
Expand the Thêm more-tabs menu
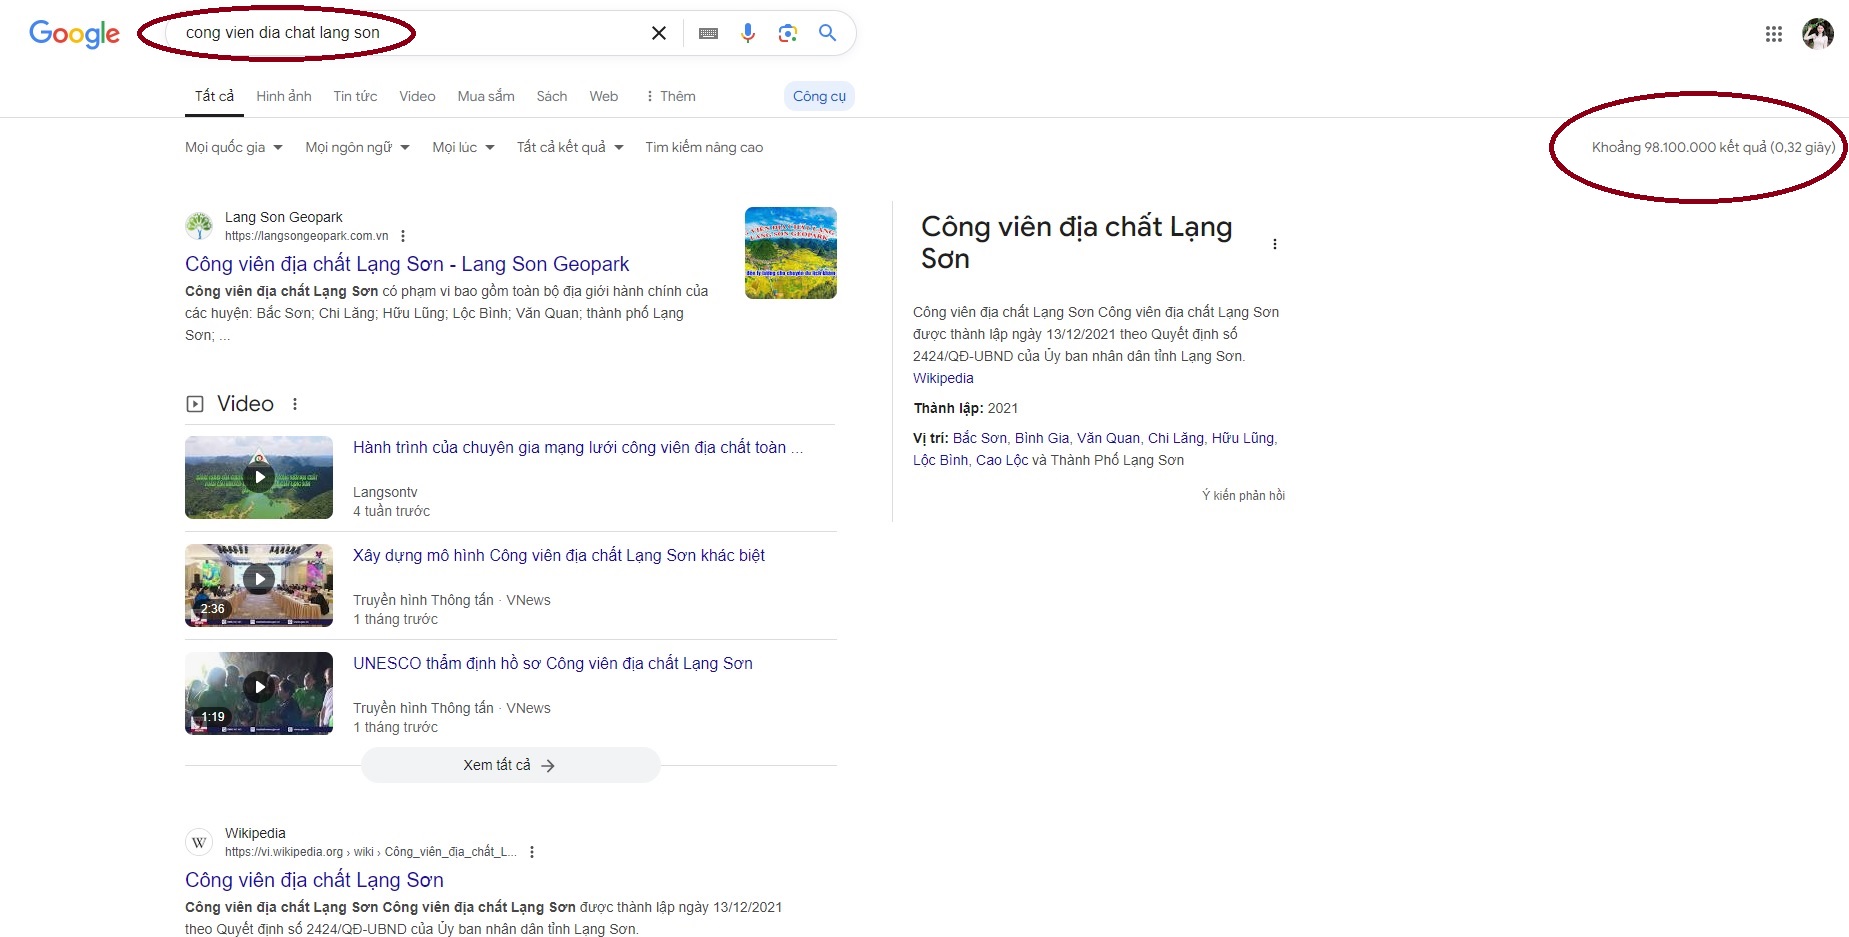(x=670, y=96)
